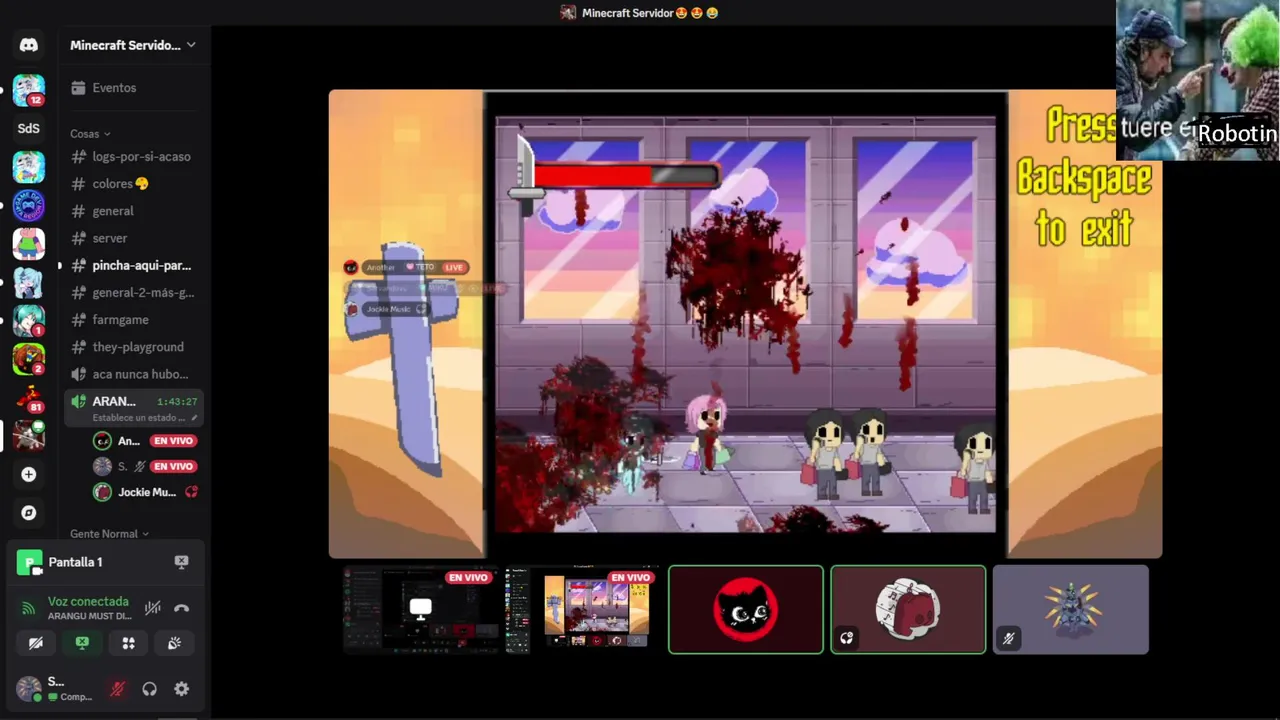Click Pantalla 1 stream label
The width and height of the screenshot is (1280, 720).
pos(75,562)
